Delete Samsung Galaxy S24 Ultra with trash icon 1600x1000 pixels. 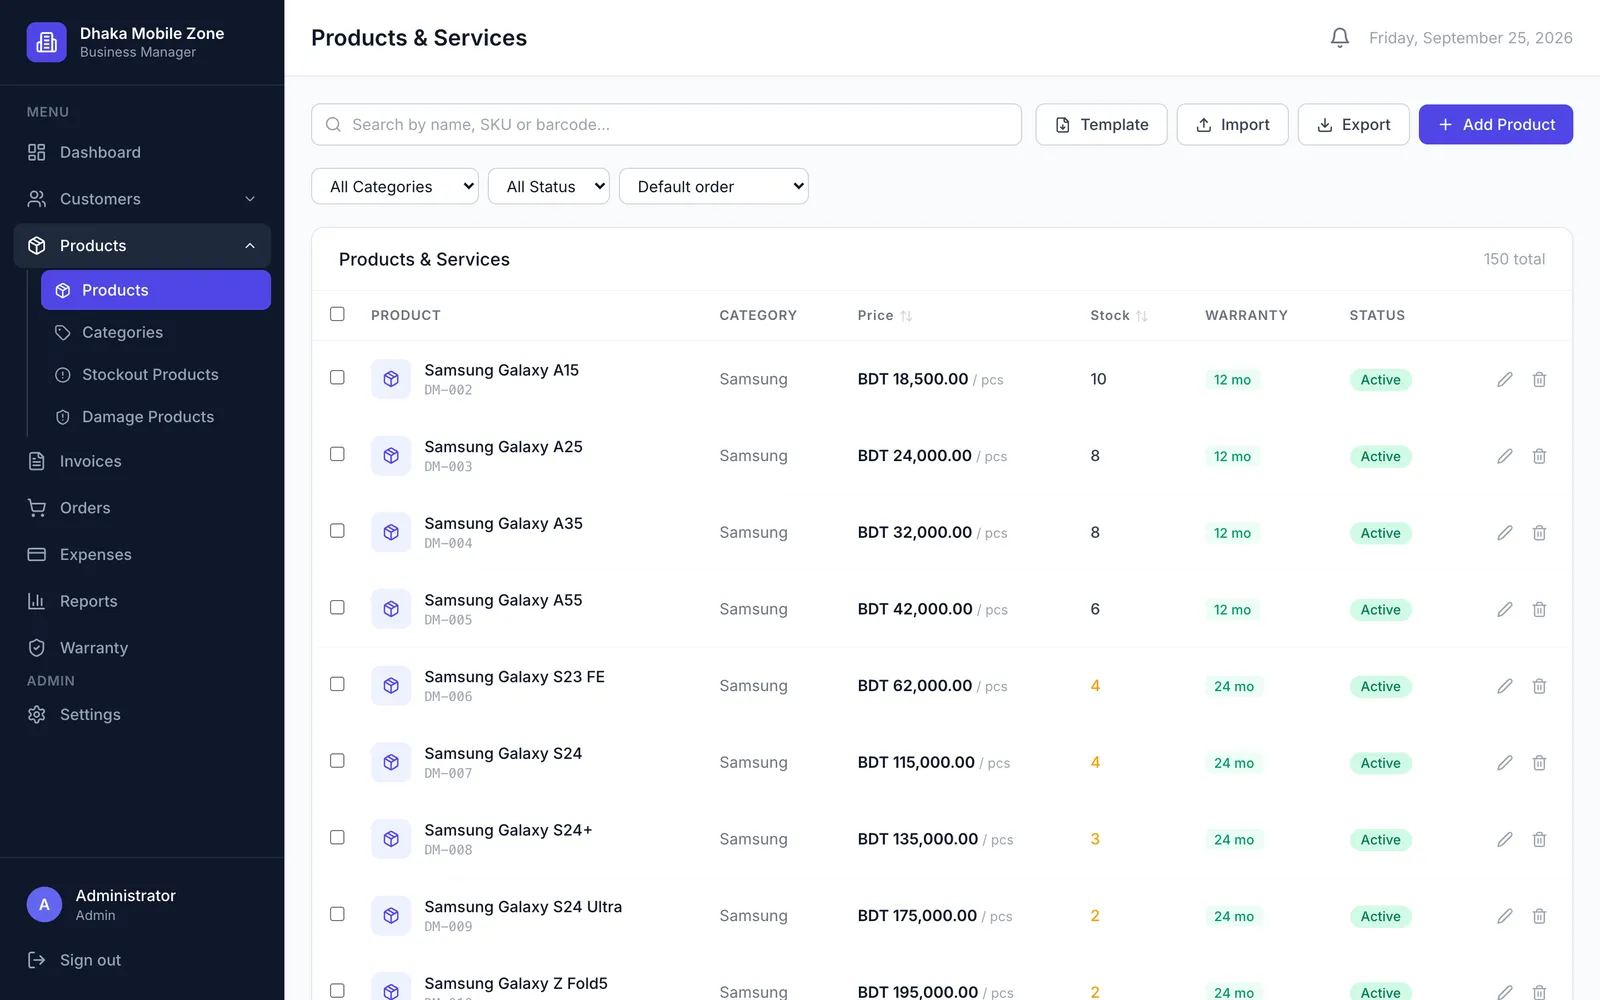(1540, 916)
